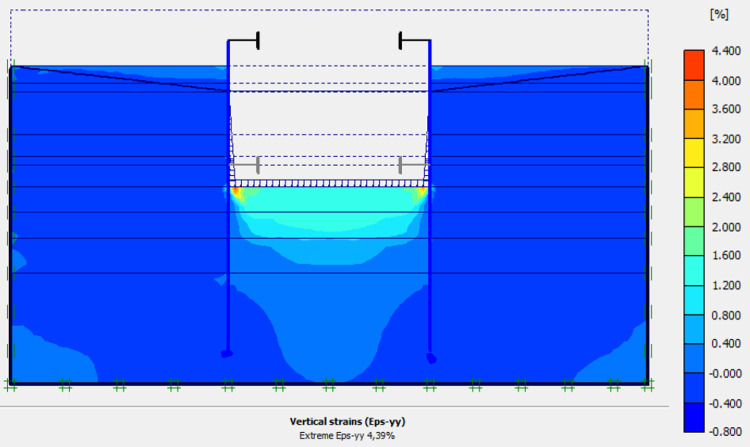Select the legend value 0.400
The height and width of the screenshot is (447, 750).
pyautogui.click(x=726, y=344)
